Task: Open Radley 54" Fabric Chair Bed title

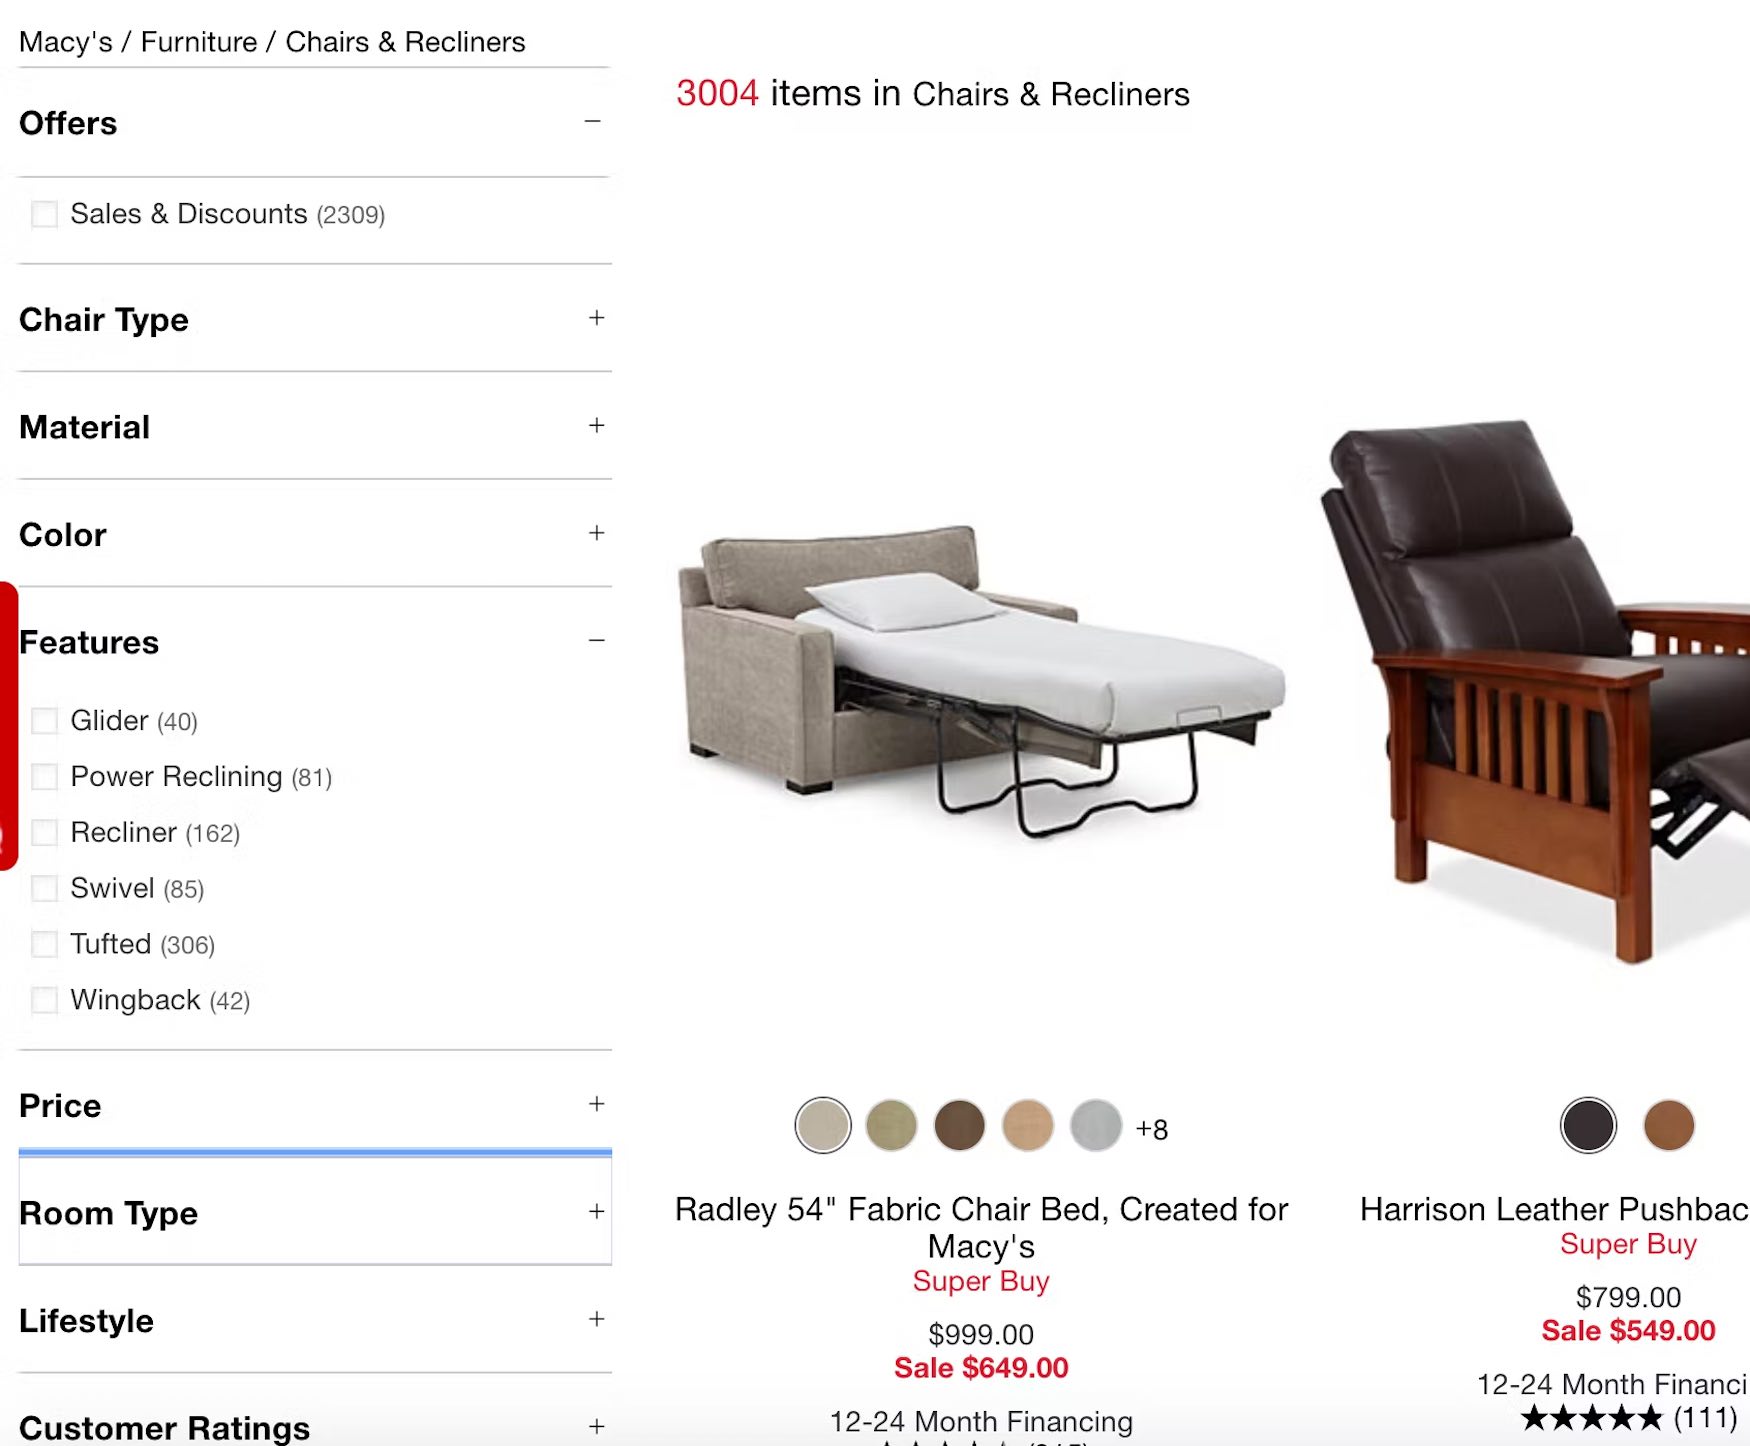Action: click(x=981, y=1227)
